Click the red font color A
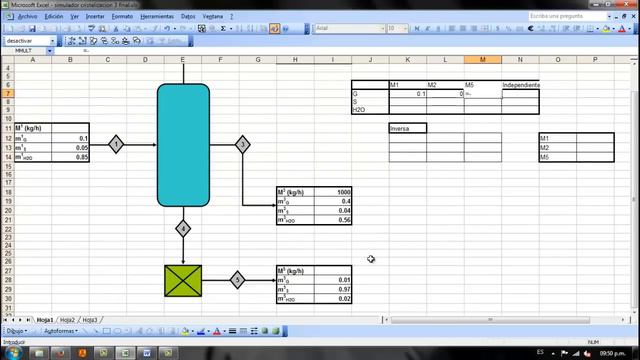This screenshot has width=640, height=360. click(x=622, y=29)
